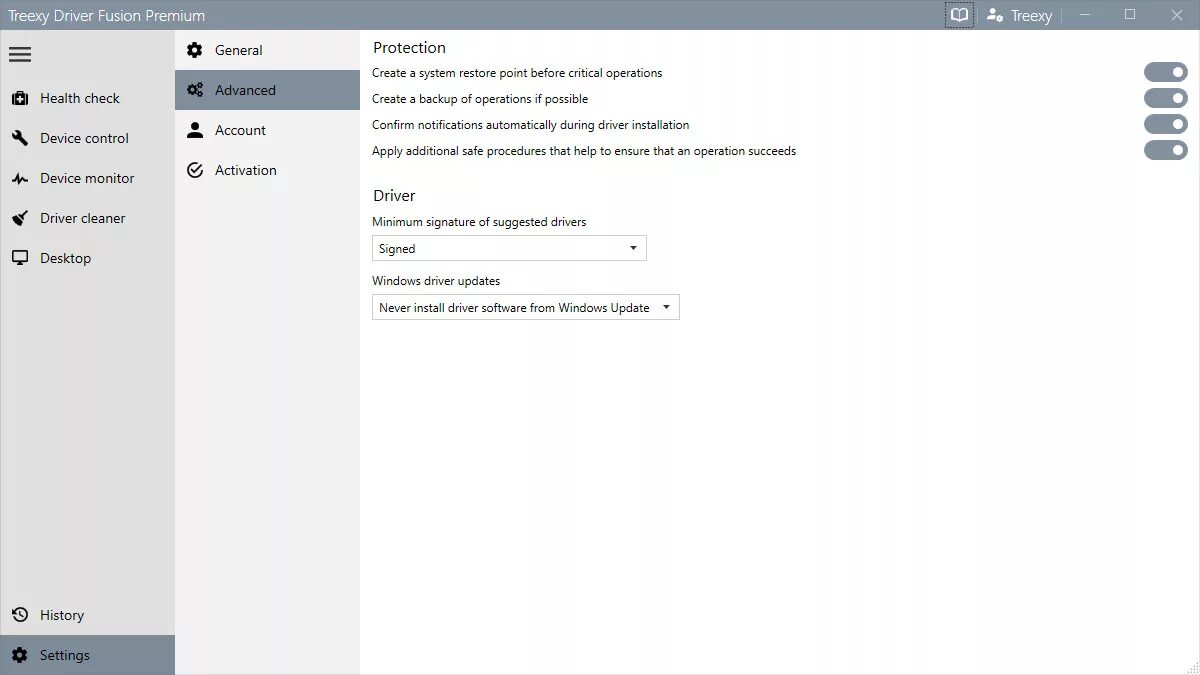Click the Driver cleaner broom icon

(x=20, y=218)
